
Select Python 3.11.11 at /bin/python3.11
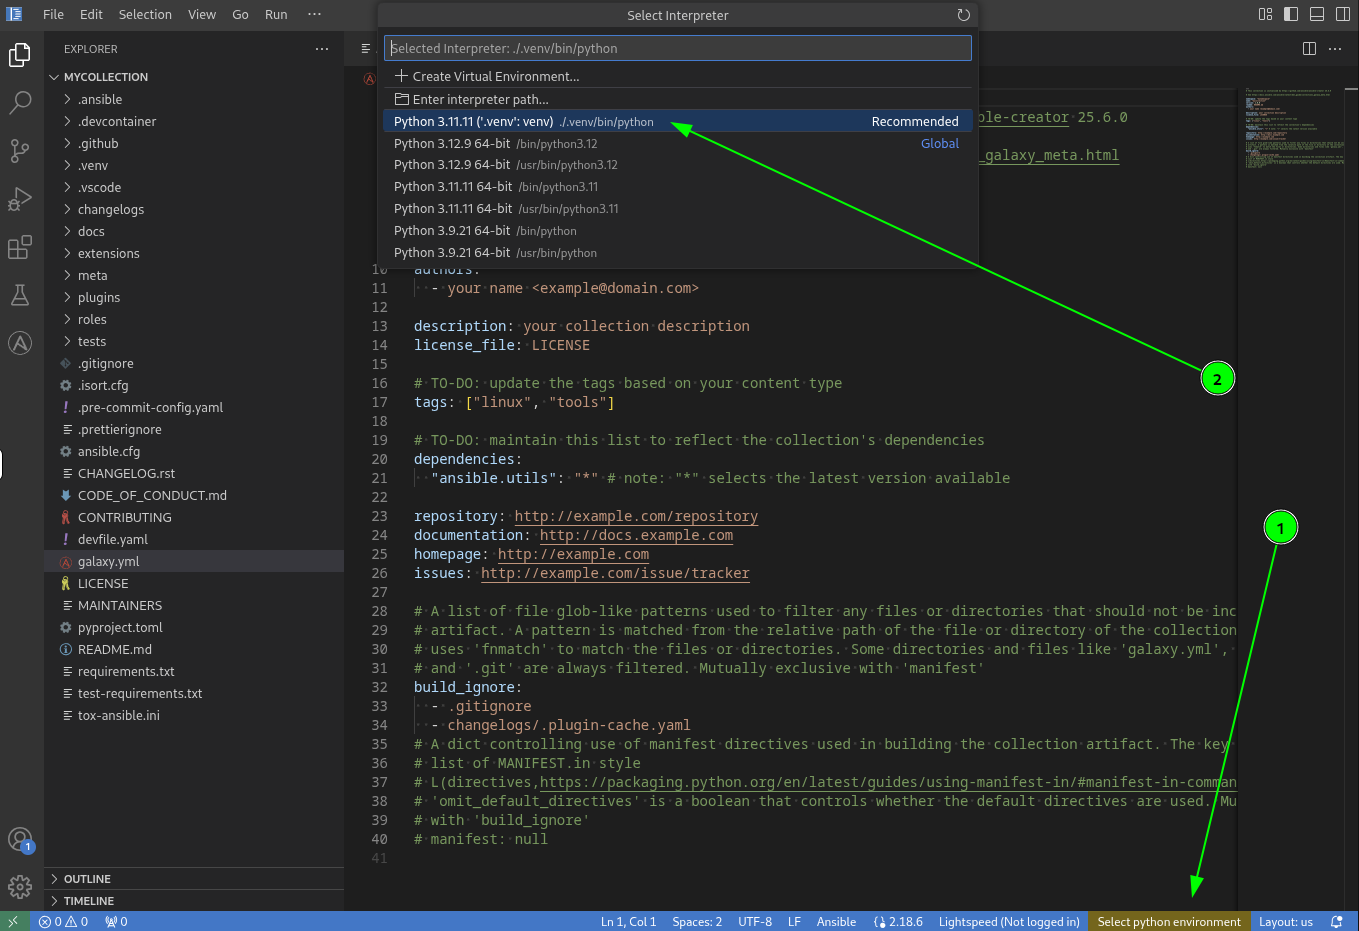(678, 187)
